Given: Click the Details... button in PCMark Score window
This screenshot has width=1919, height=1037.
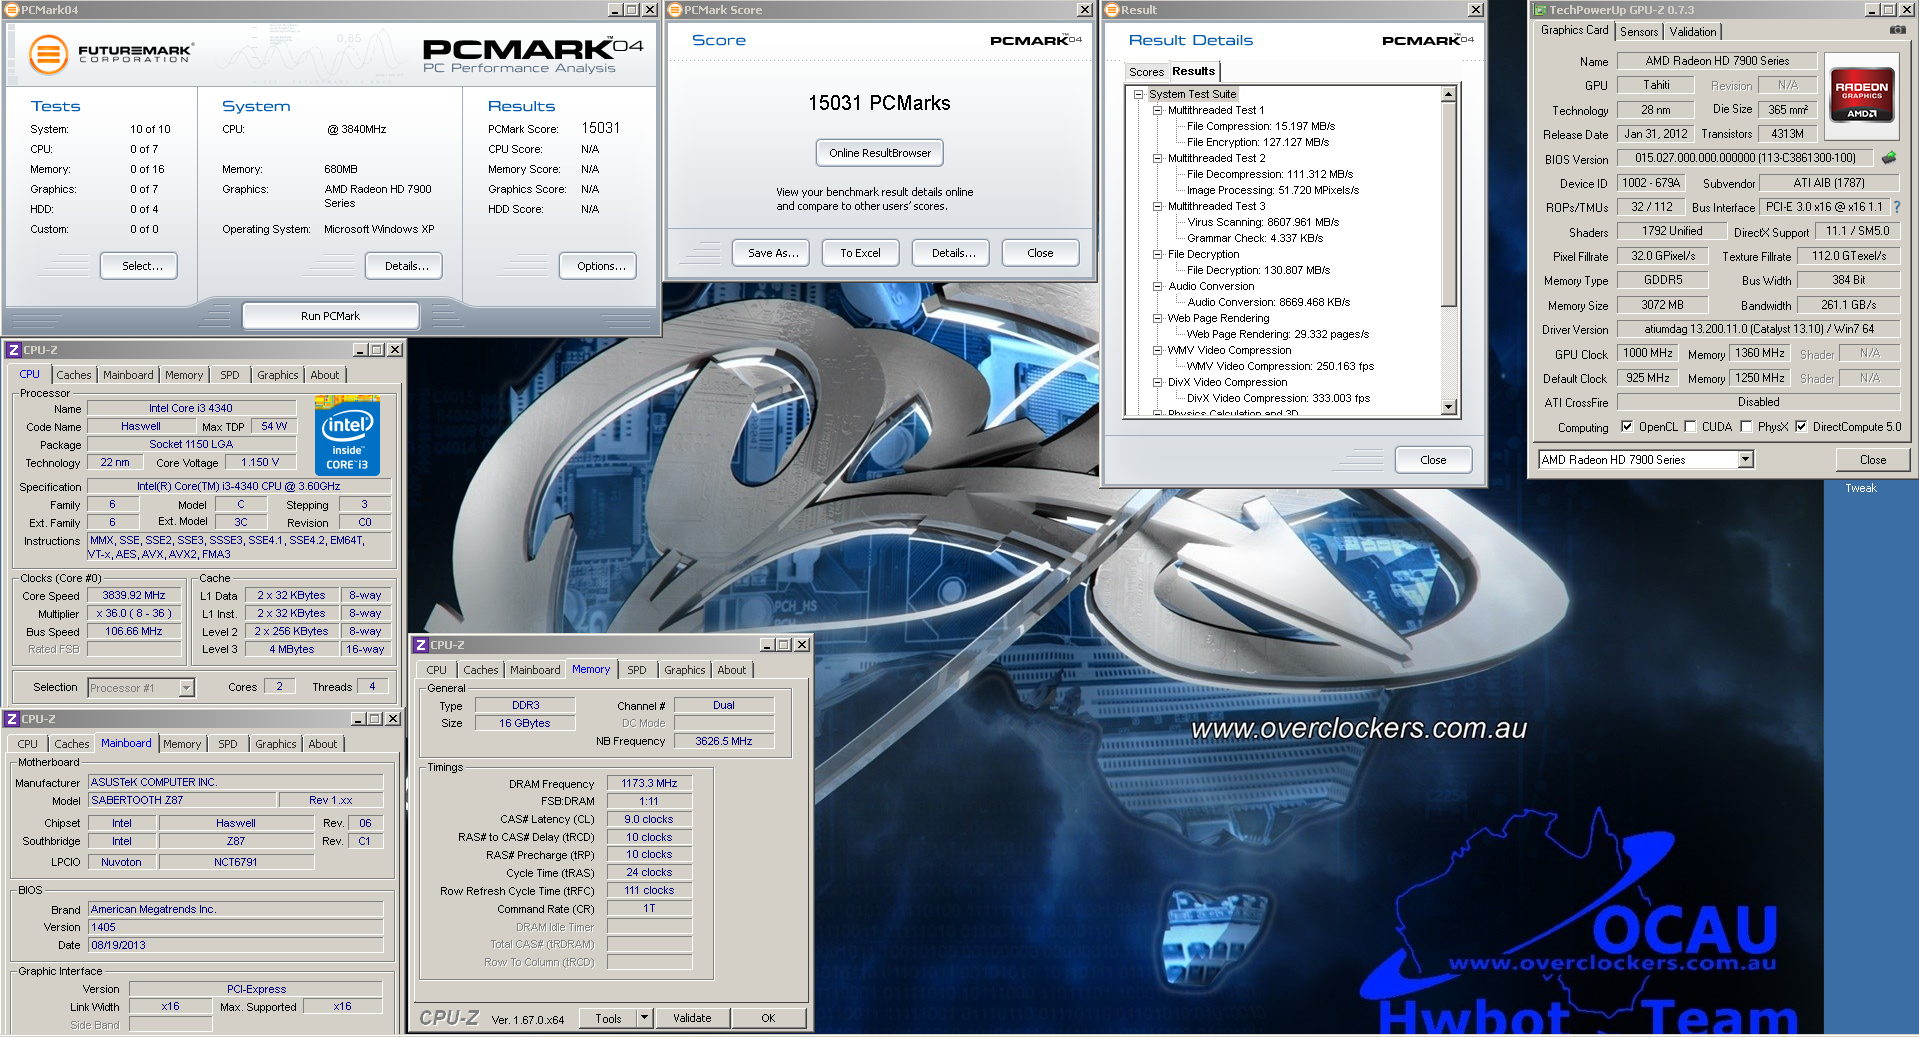Looking at the screenshot, I should [951, 253].
